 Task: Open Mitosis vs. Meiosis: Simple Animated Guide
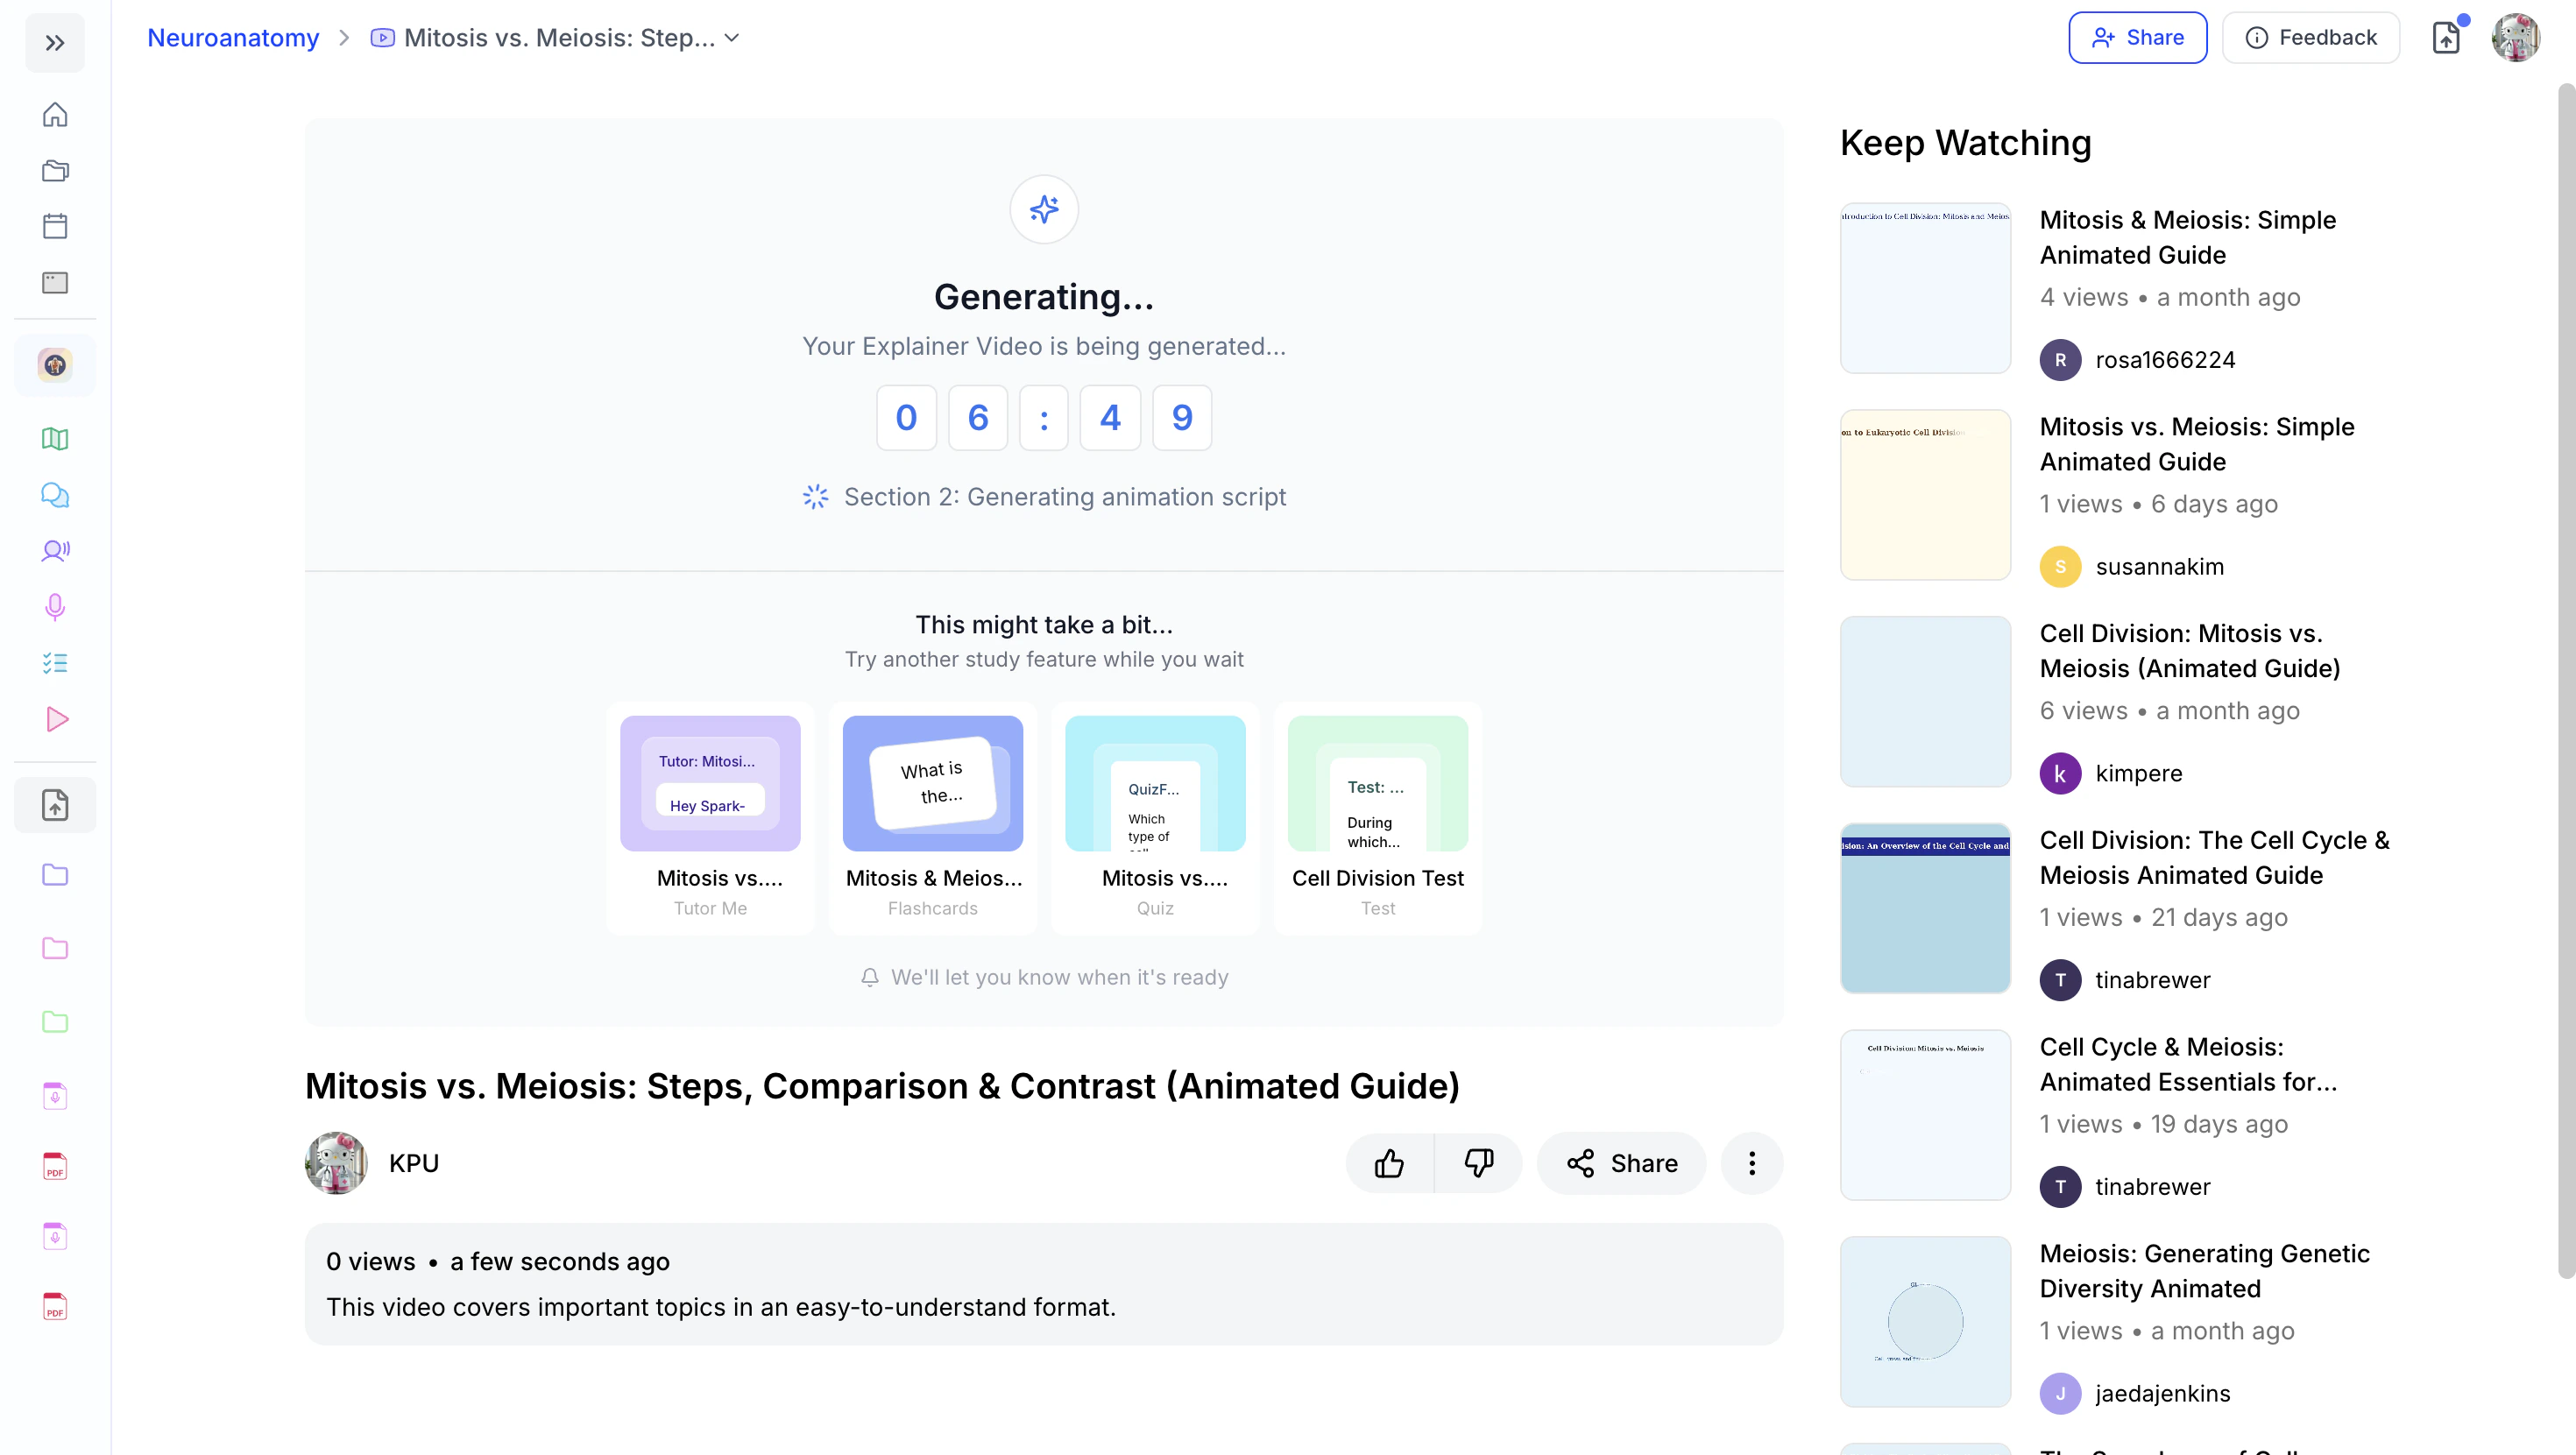pos(2197,444)
